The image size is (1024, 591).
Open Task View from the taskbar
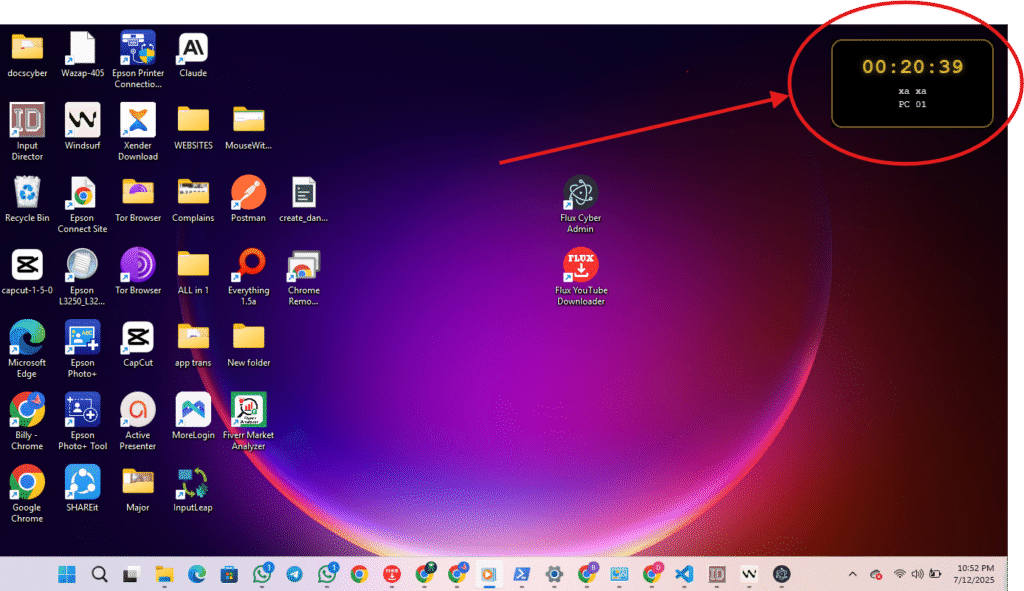tap(131, 575)
